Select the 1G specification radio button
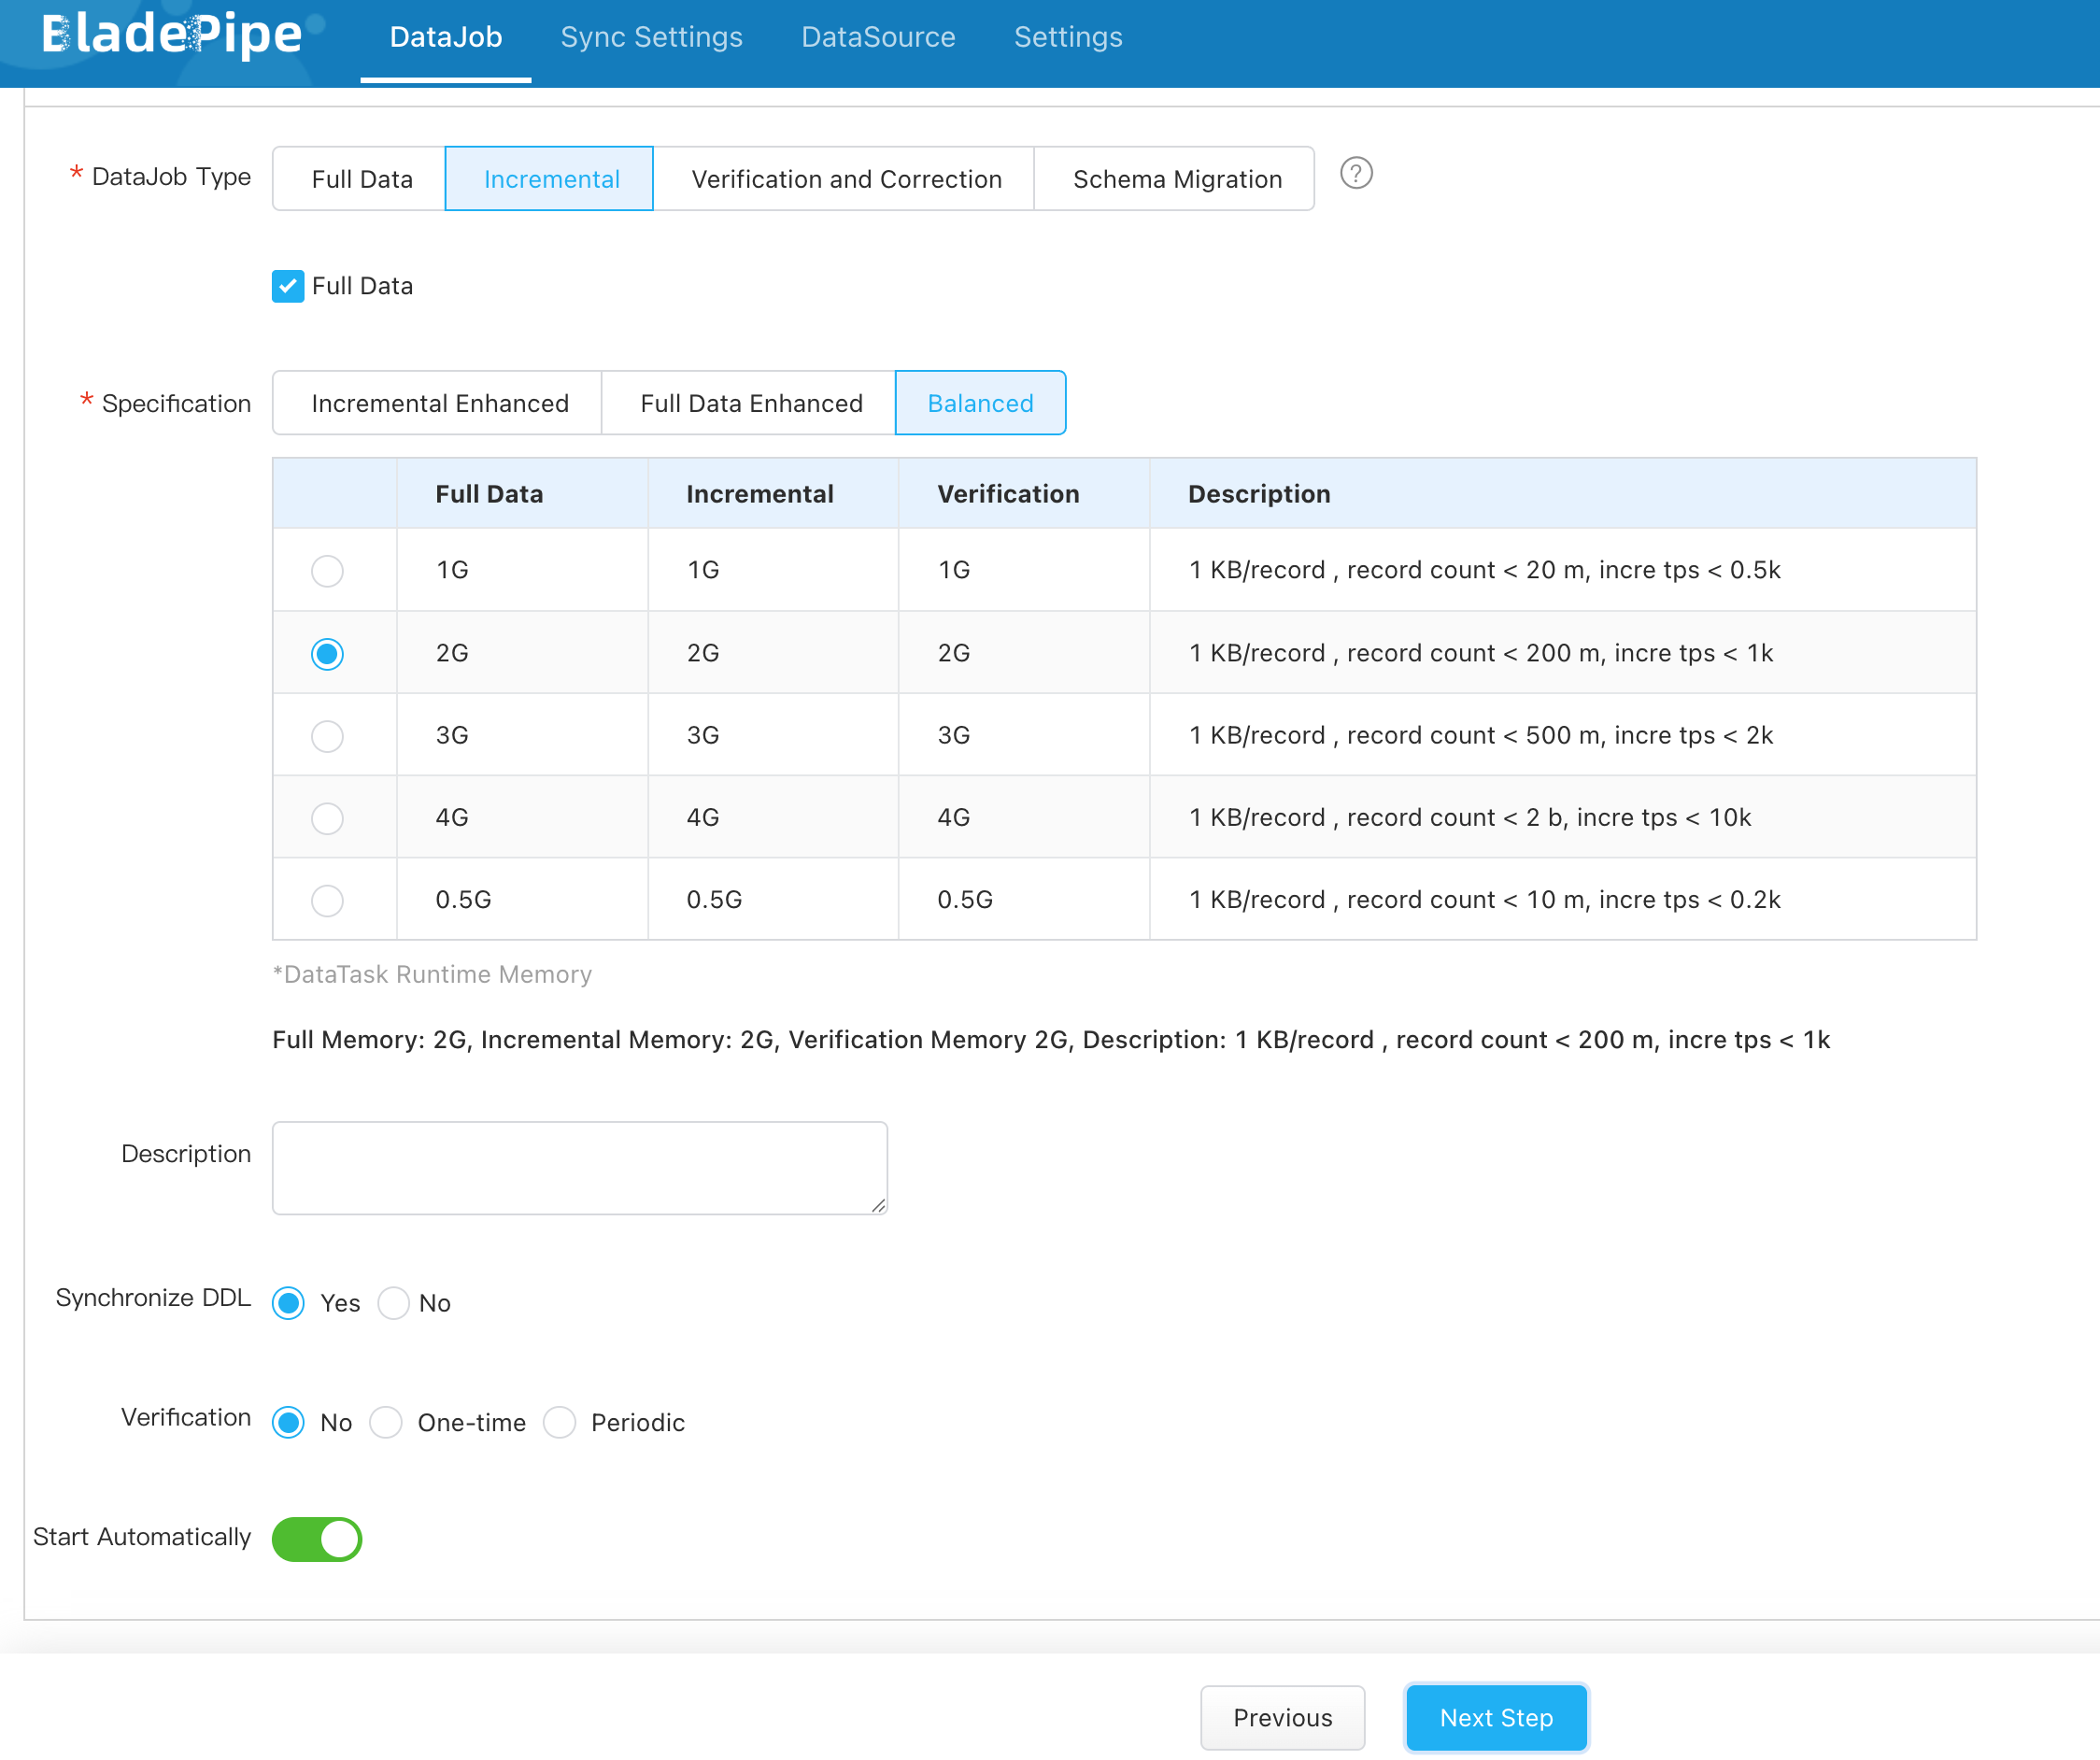Screen dimensions: 2100x1760 (327, 571)
